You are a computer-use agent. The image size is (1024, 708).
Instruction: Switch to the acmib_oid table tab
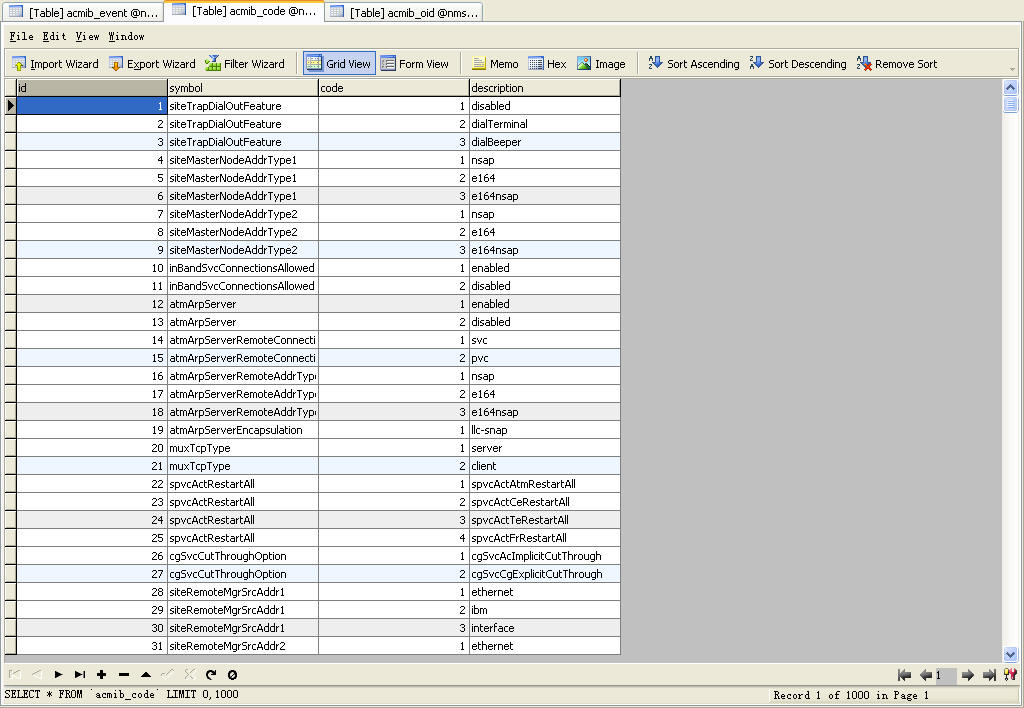[x=404, y=12]
